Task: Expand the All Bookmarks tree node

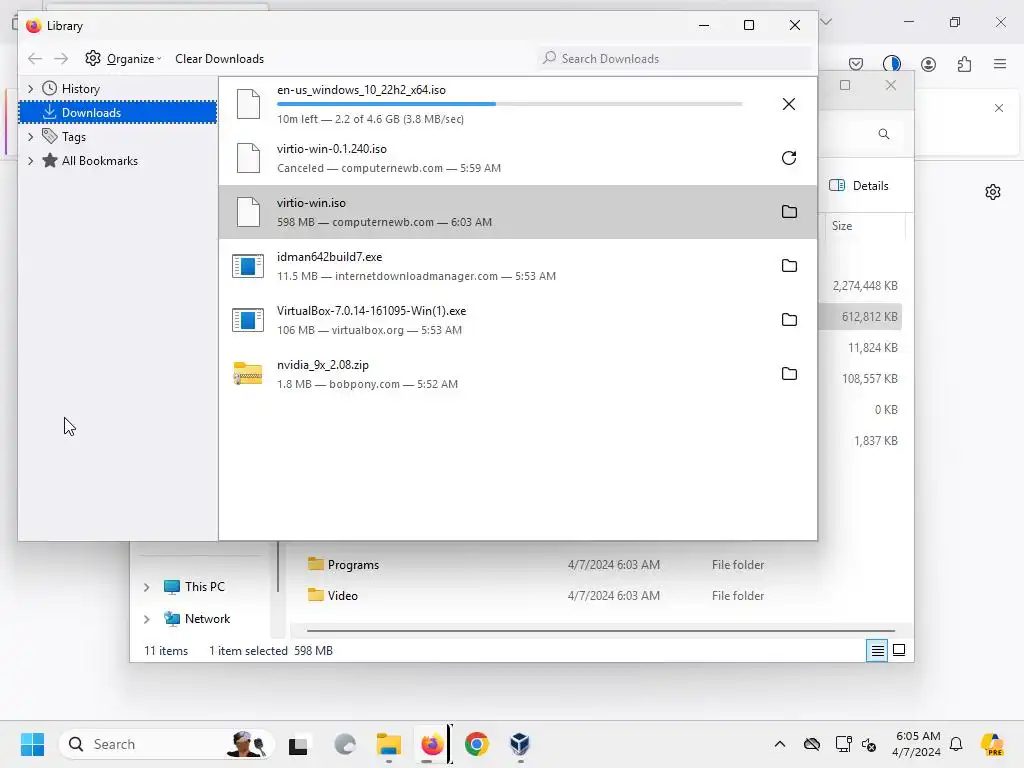Action: [30, 161]
